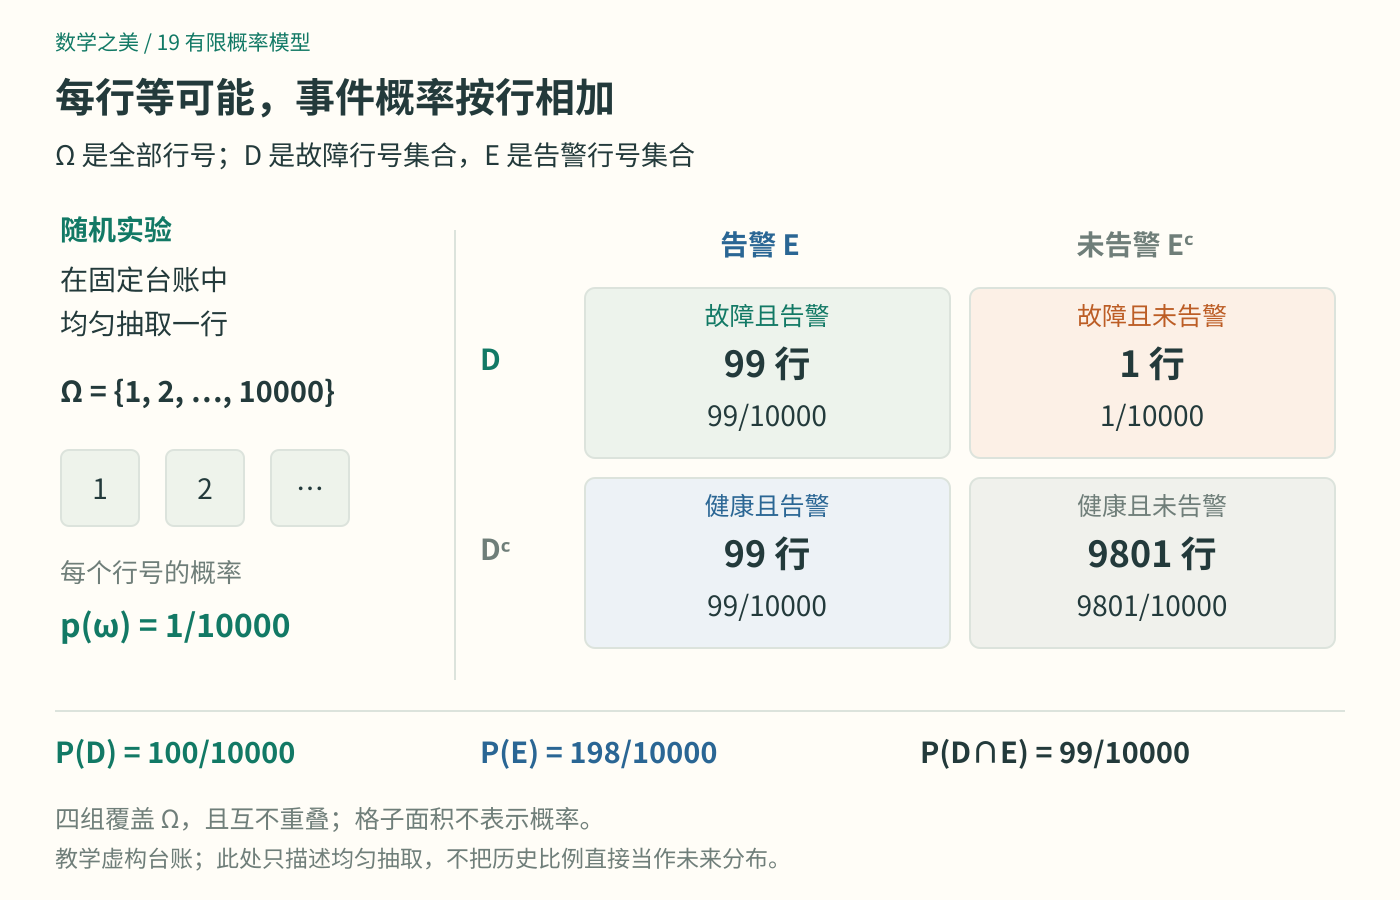
Task: Click the 'Dᶜ' row label
Action: coord(496,550)
